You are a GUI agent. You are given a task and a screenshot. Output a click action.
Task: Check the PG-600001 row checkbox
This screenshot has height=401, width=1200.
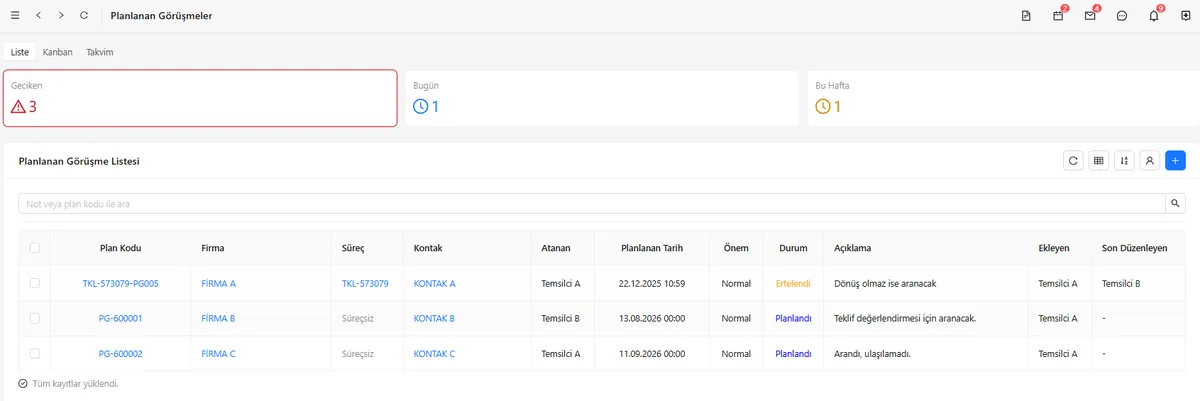(35, 318)
